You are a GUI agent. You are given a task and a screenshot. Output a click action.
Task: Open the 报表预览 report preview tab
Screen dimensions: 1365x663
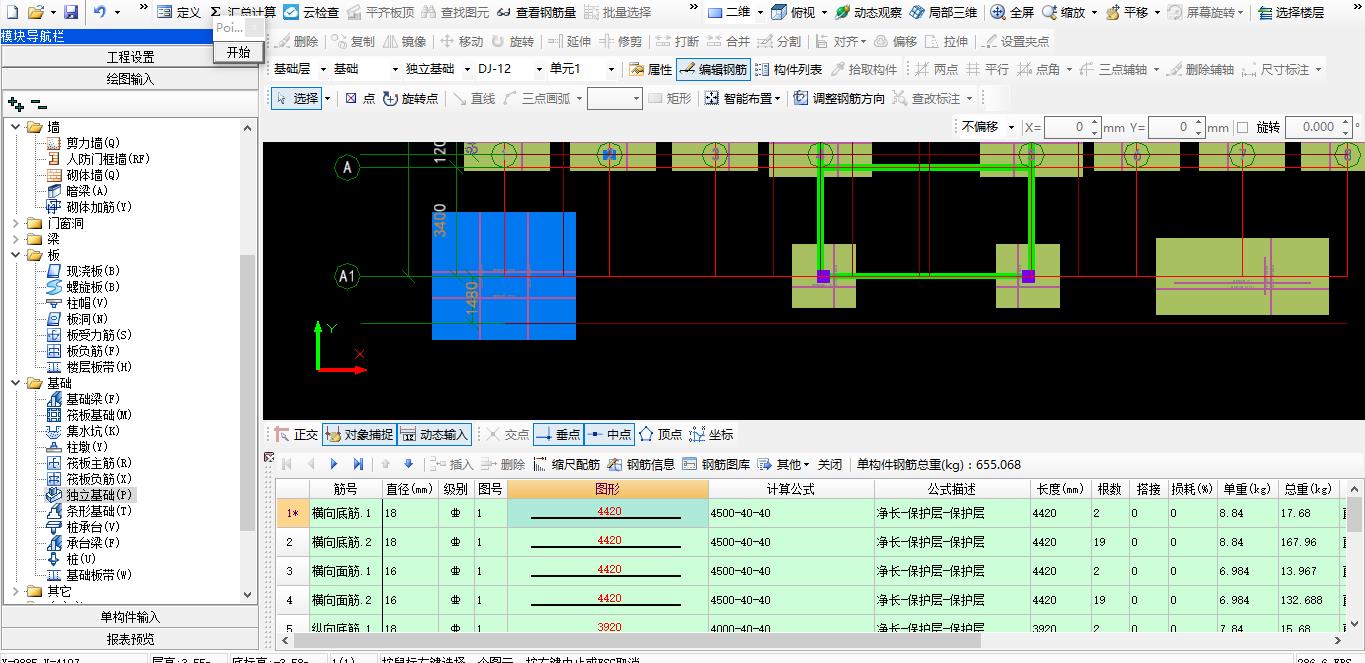pyautogui.click(x=130, y=639)
